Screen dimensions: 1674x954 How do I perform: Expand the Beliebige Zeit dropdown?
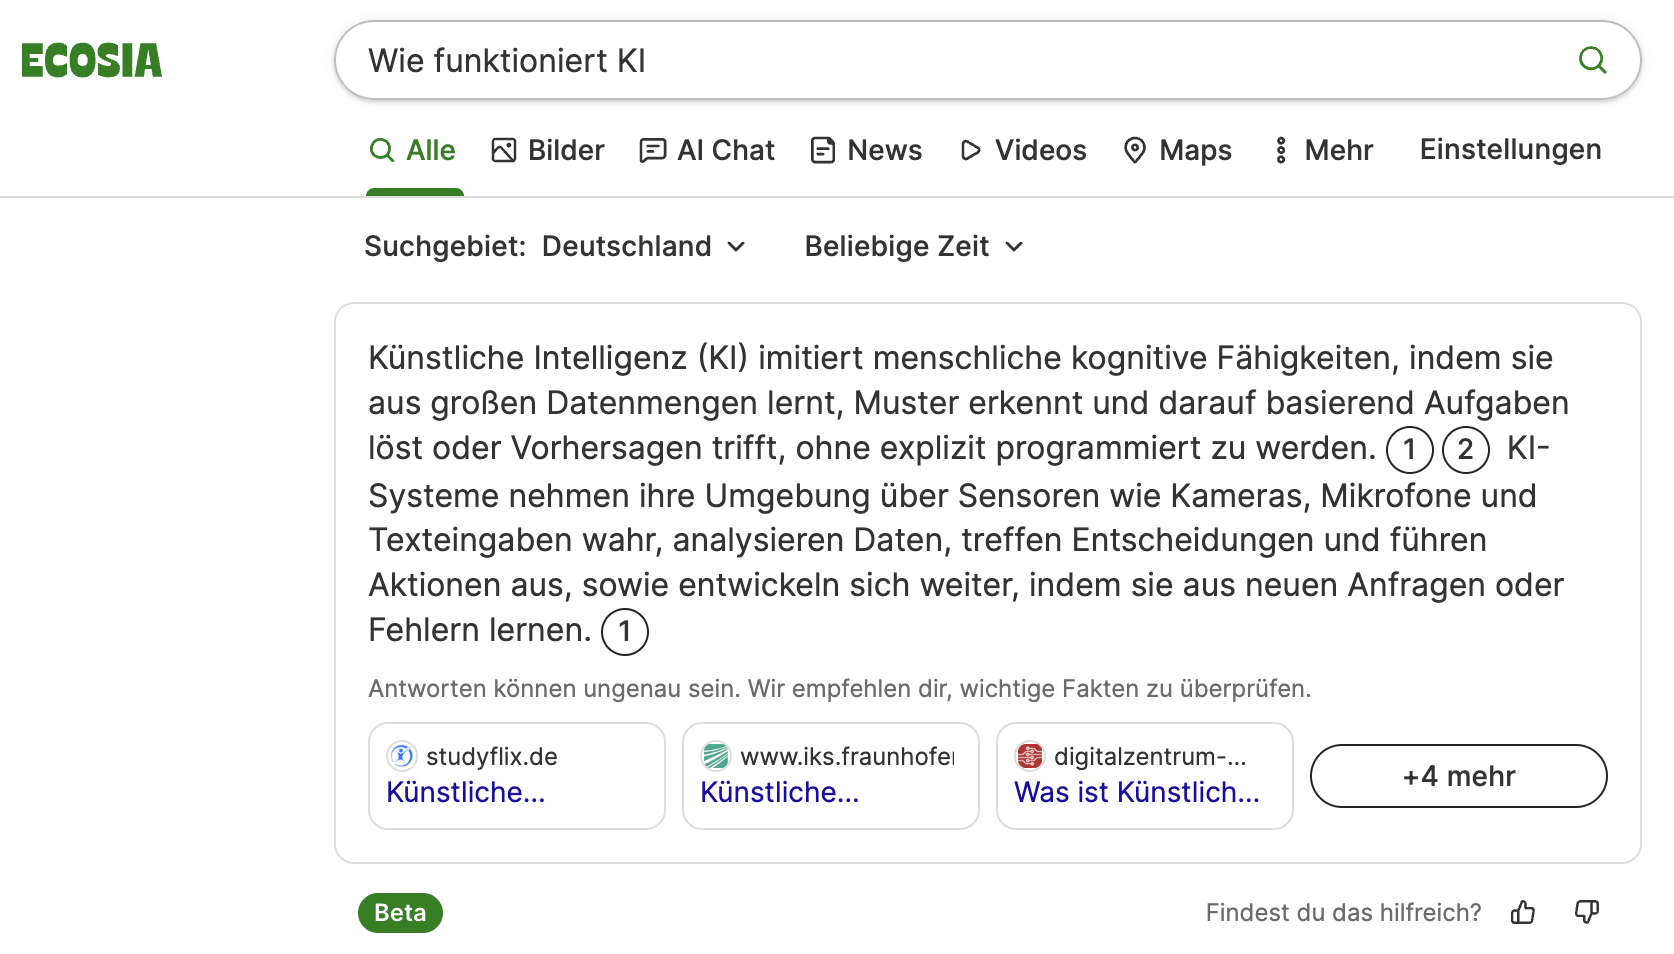pyautogui.click(x=914, y=246)
